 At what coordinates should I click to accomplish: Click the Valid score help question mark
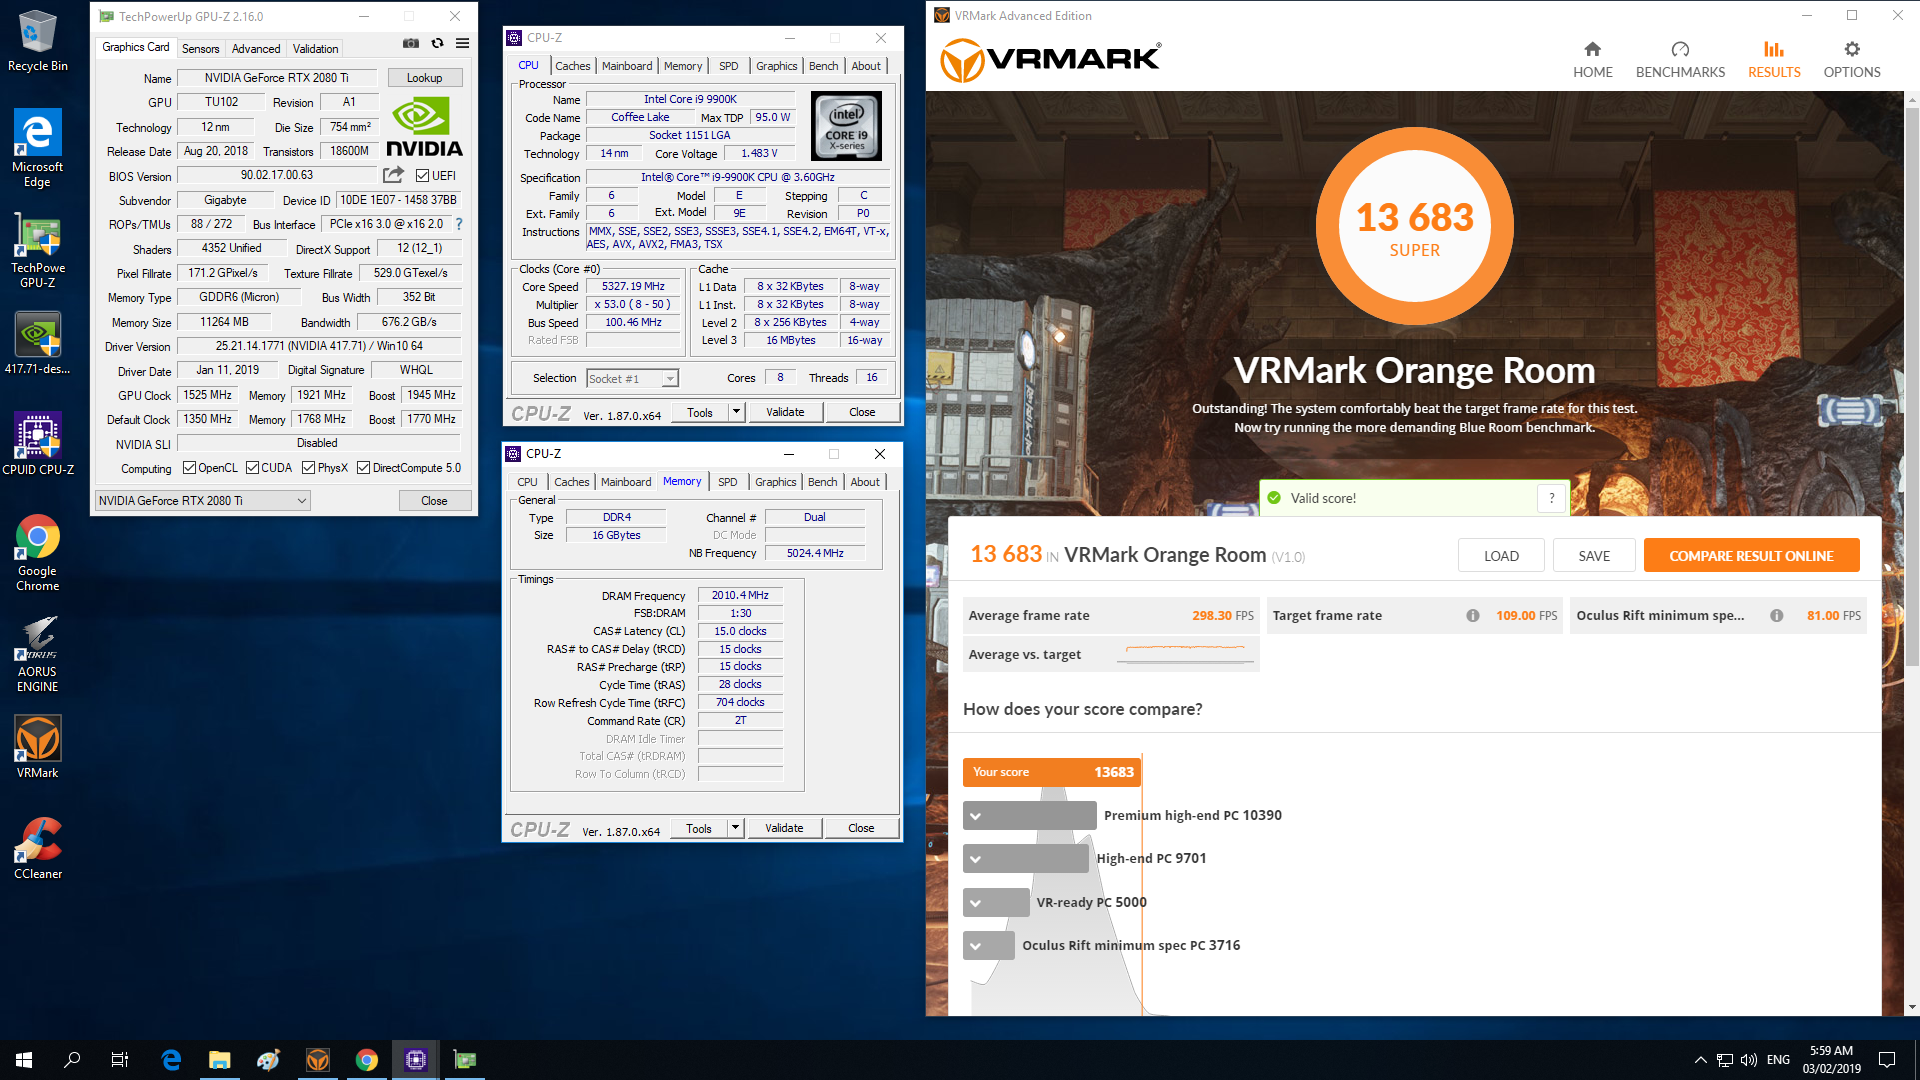click(x=1551, y=498)
